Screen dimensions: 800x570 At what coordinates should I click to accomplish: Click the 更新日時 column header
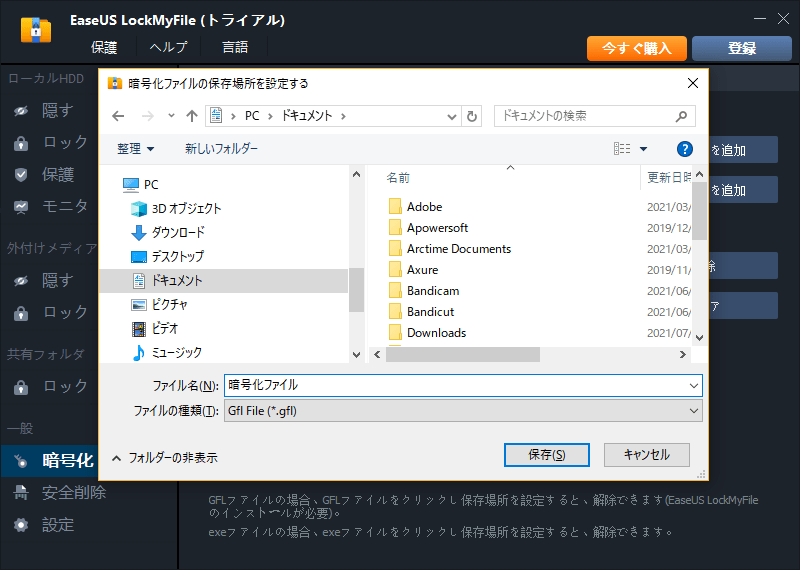click(669, 178)
